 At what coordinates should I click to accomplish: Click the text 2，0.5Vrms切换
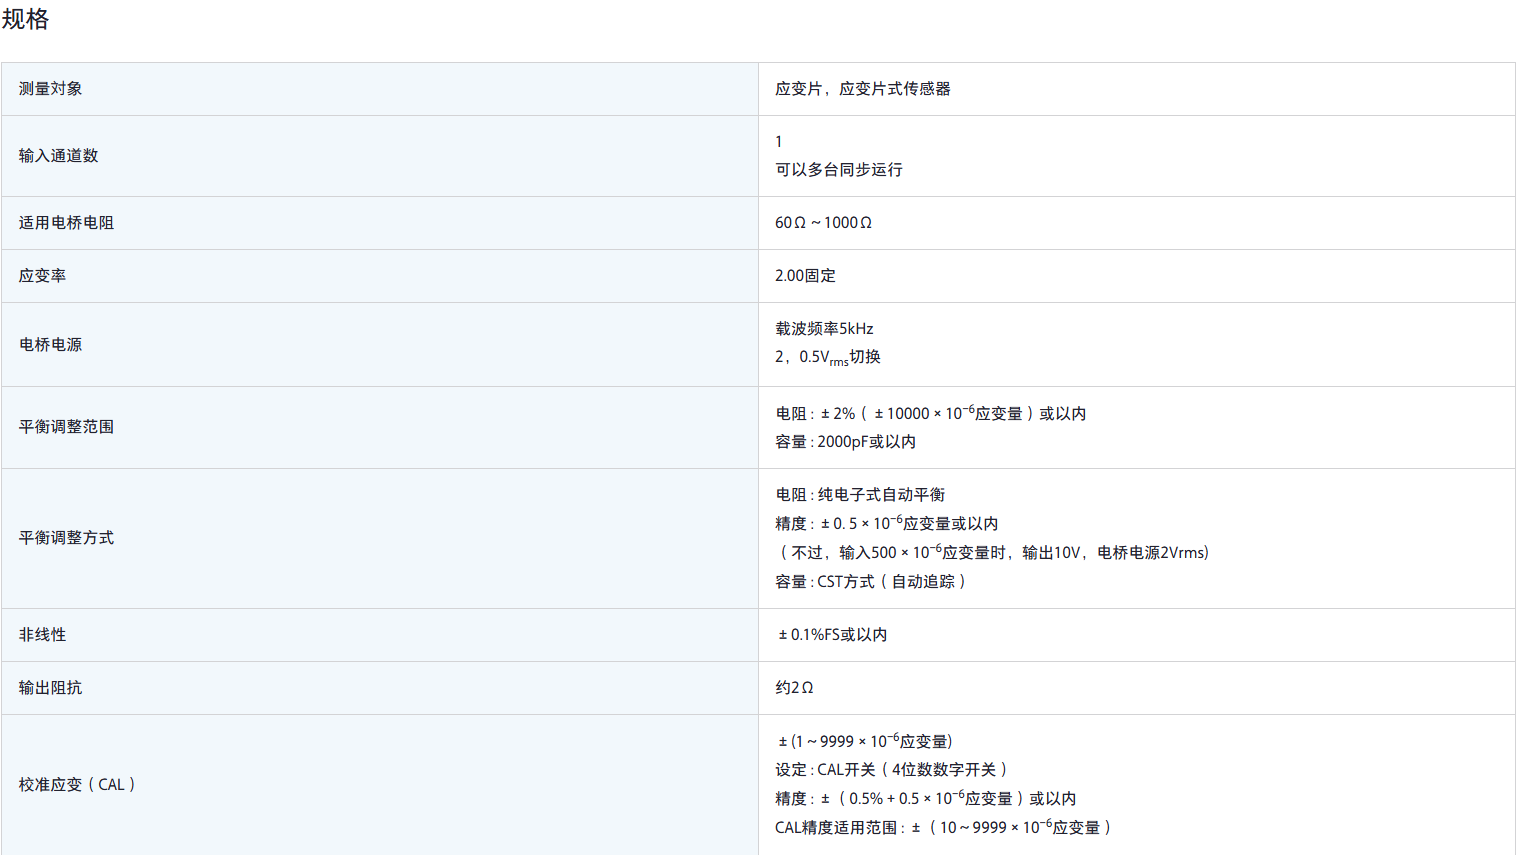point(828,358)
